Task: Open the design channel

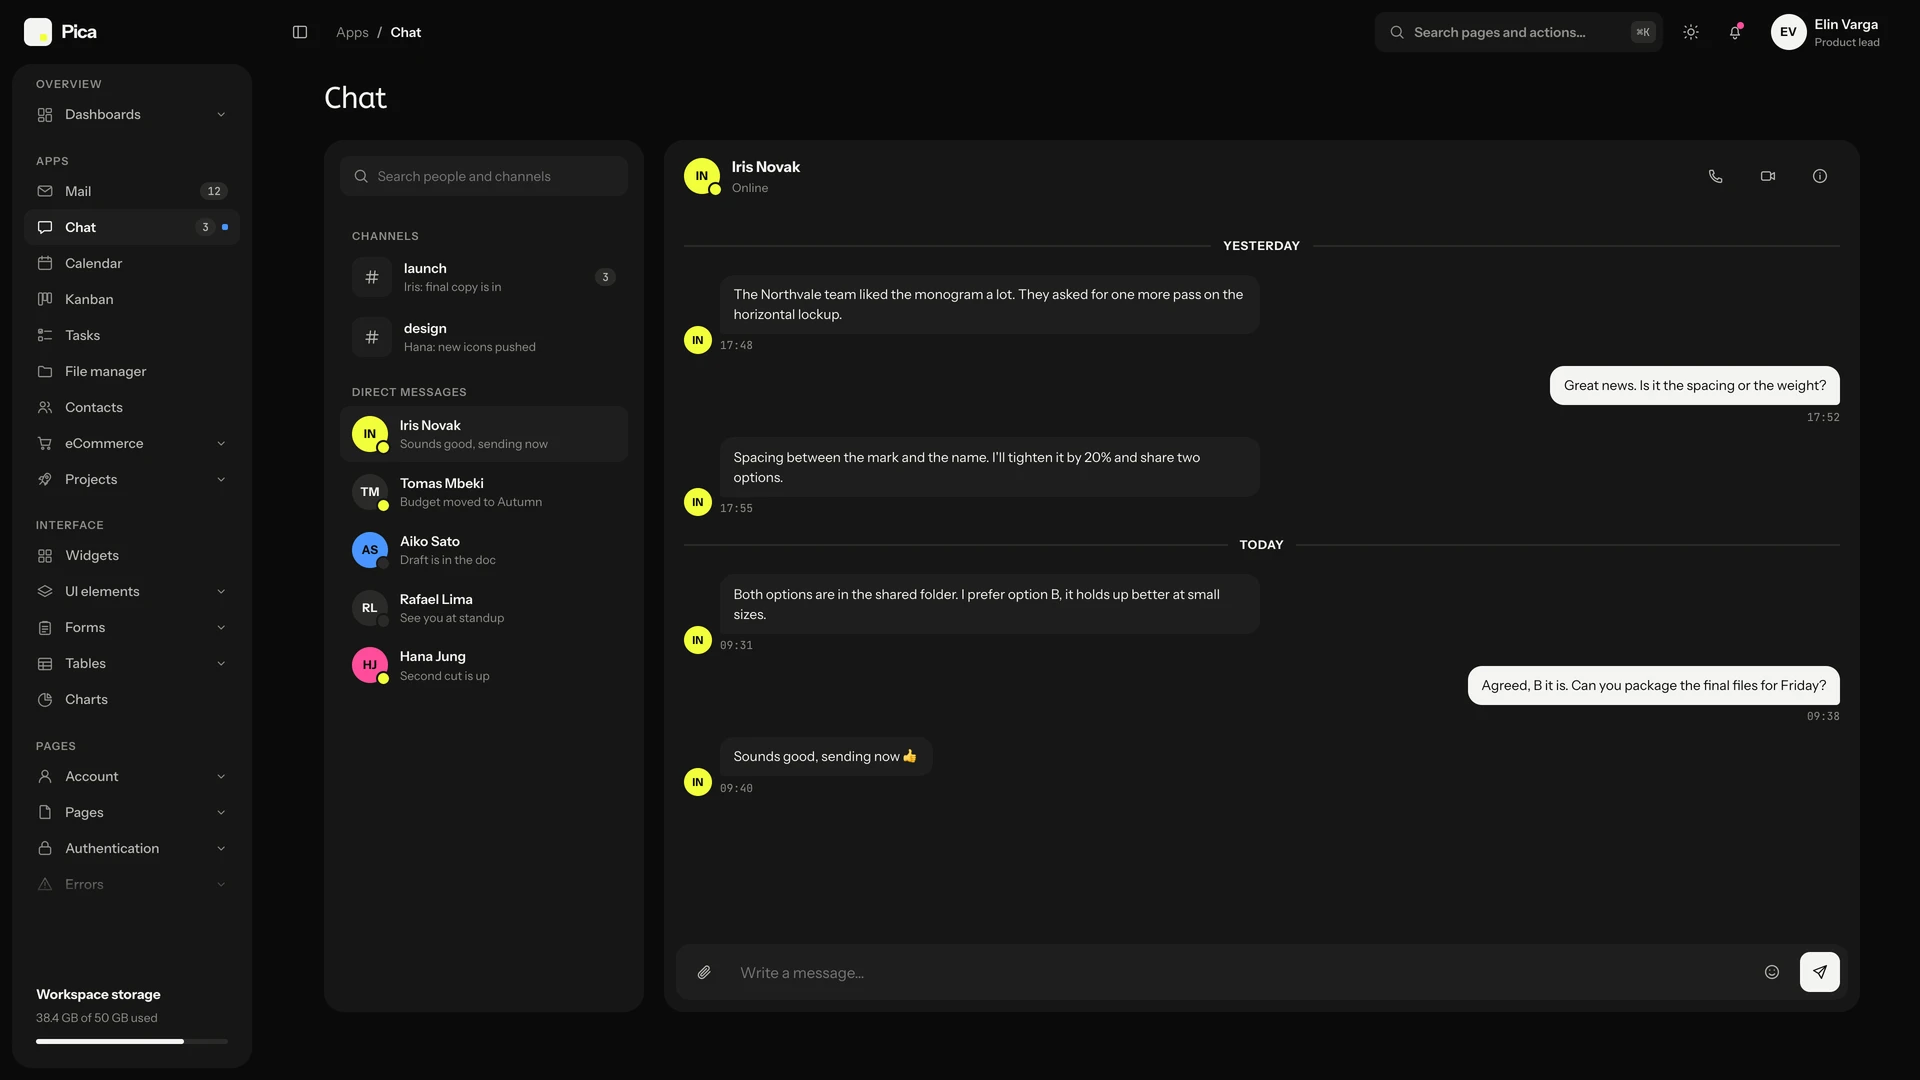Action: click(484, 337)
